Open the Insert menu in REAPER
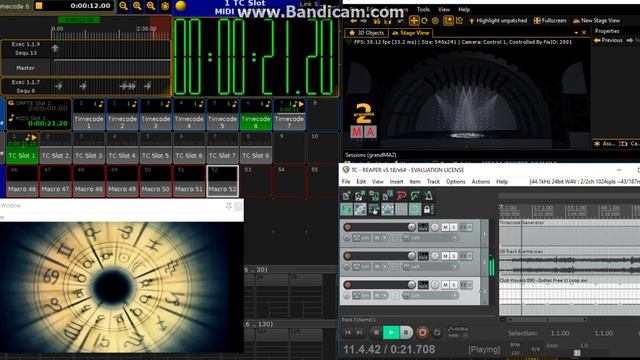 [396, 182]
